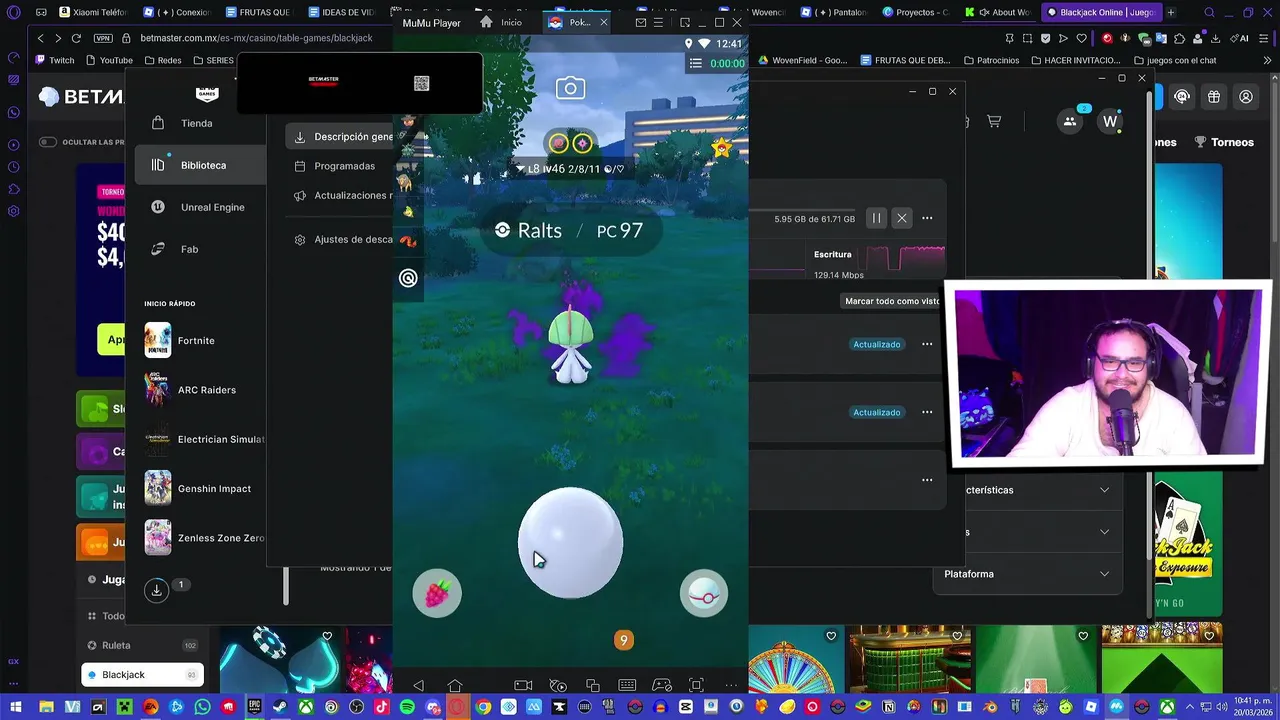
Task: Select Blackjack category in Betmaster sidebar
Action: click(x=142, y=675)
